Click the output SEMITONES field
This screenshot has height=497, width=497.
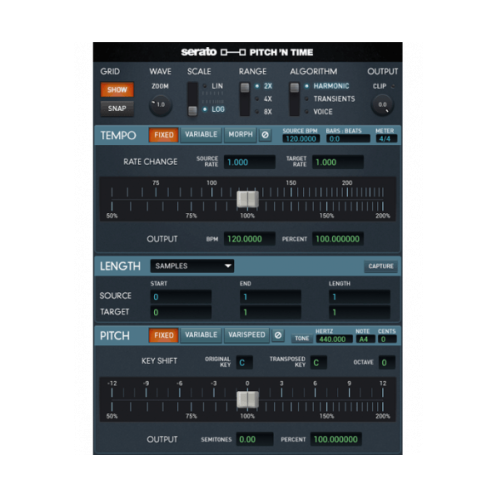255,439
